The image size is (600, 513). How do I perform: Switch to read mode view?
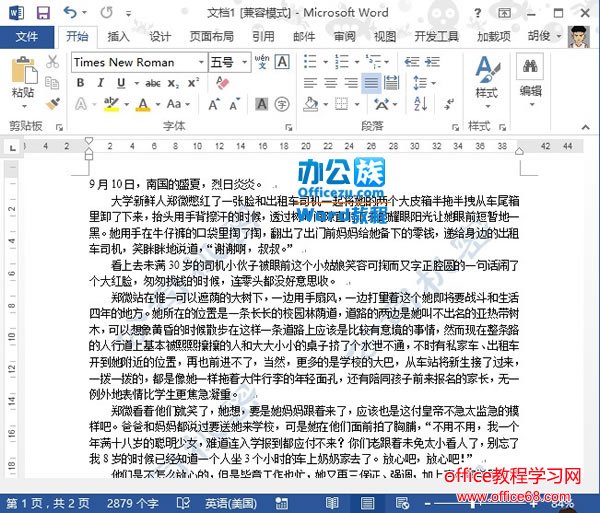pyautogui.click(x=332, y=503)
